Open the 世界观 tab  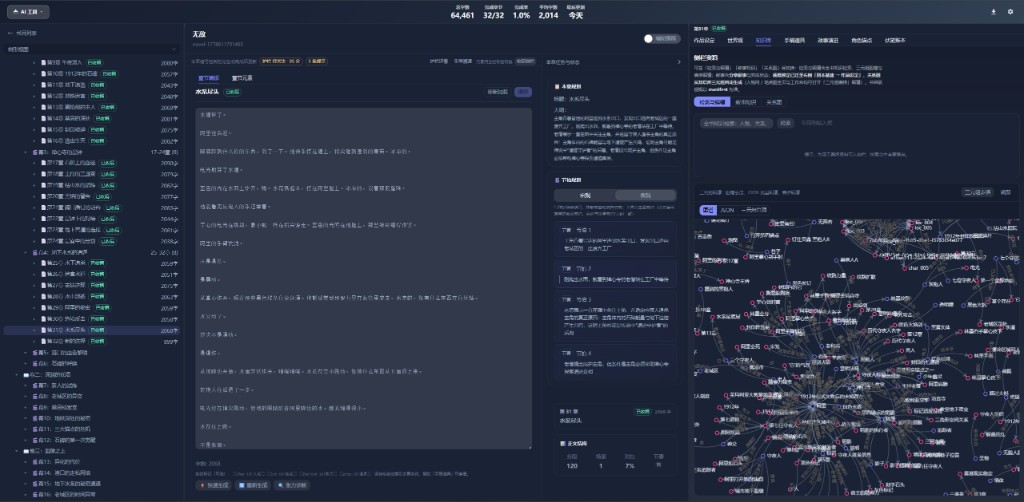tap(735, 40)
